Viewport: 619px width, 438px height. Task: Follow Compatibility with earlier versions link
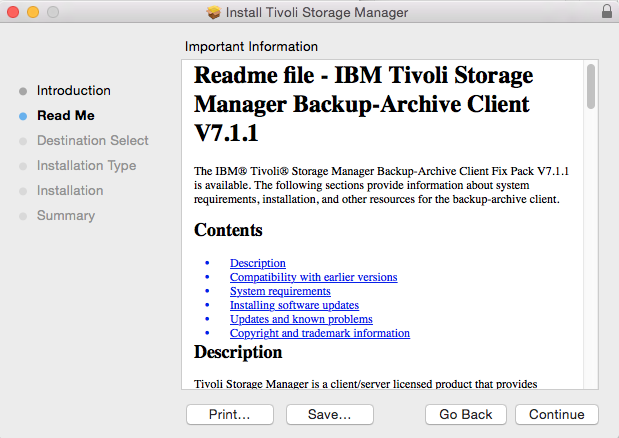[x=313, y=277]
